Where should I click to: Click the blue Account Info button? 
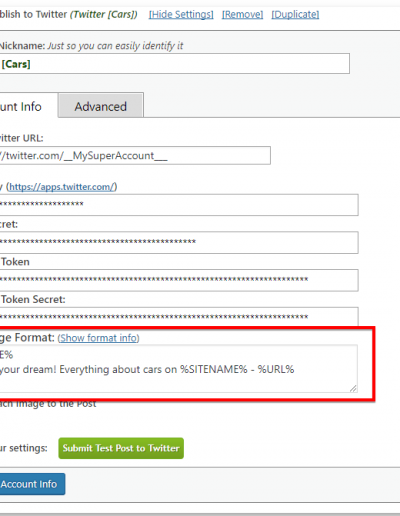coord(32,484)
